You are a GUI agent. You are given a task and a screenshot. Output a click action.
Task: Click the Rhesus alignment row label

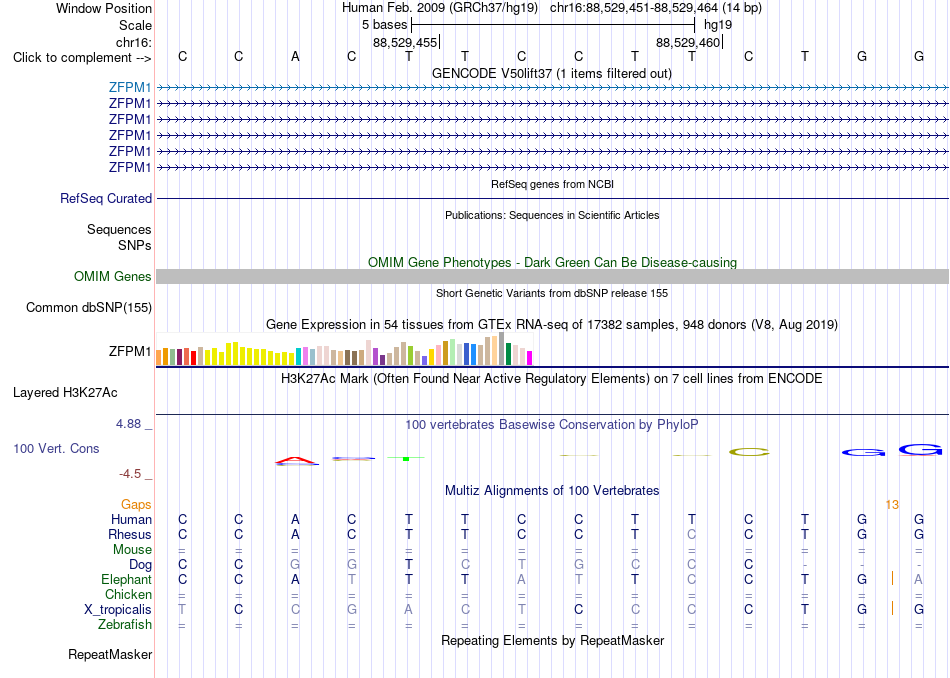point(130,535)
